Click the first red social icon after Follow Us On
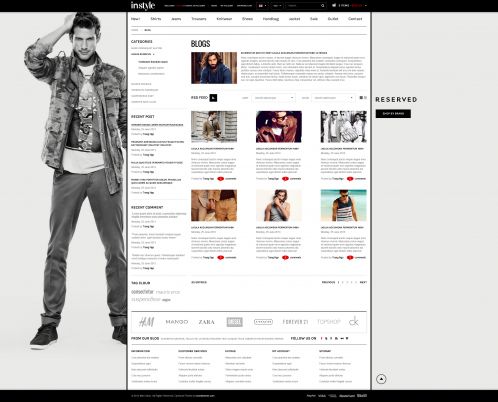This screenshot has height=402, width=498. pos(321,338)
